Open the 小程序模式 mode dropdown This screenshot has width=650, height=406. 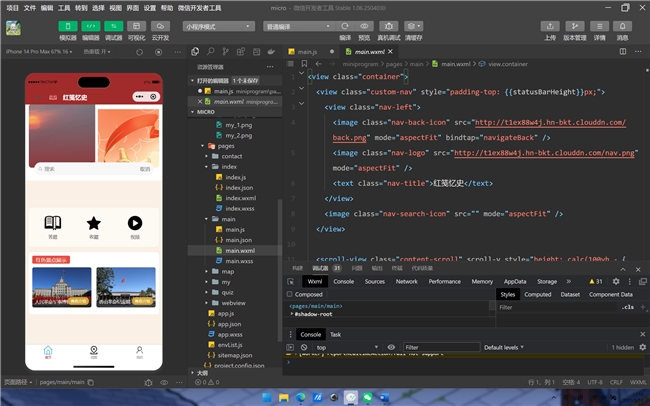click(217, 27)
